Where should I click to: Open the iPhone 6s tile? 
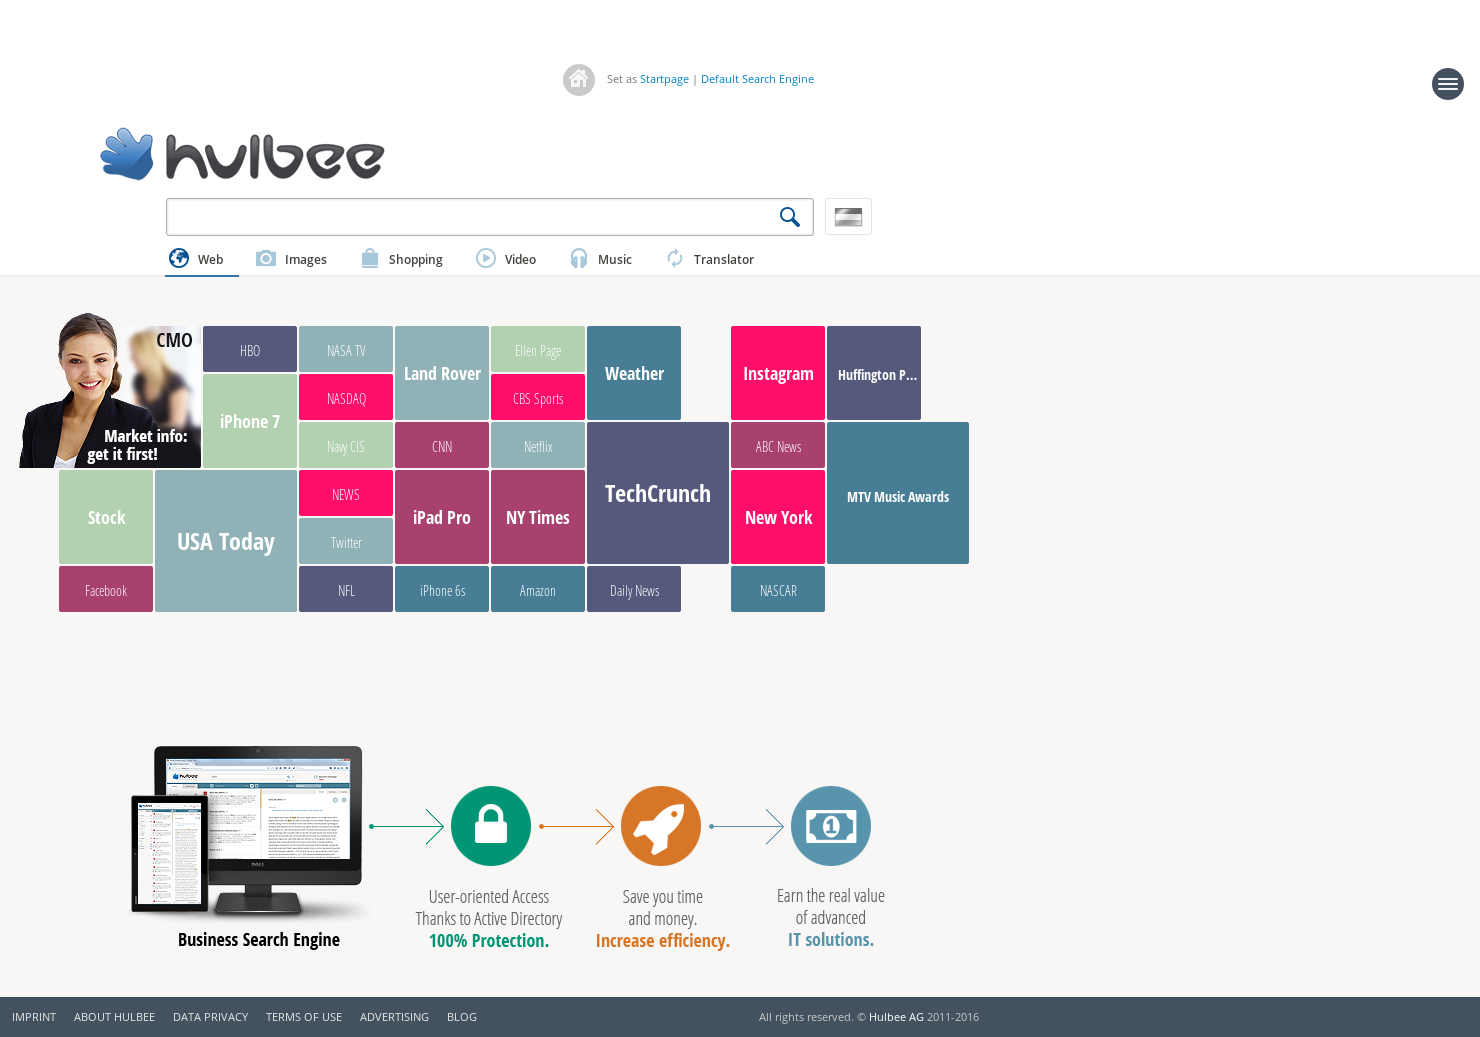[x=442, y=589]
